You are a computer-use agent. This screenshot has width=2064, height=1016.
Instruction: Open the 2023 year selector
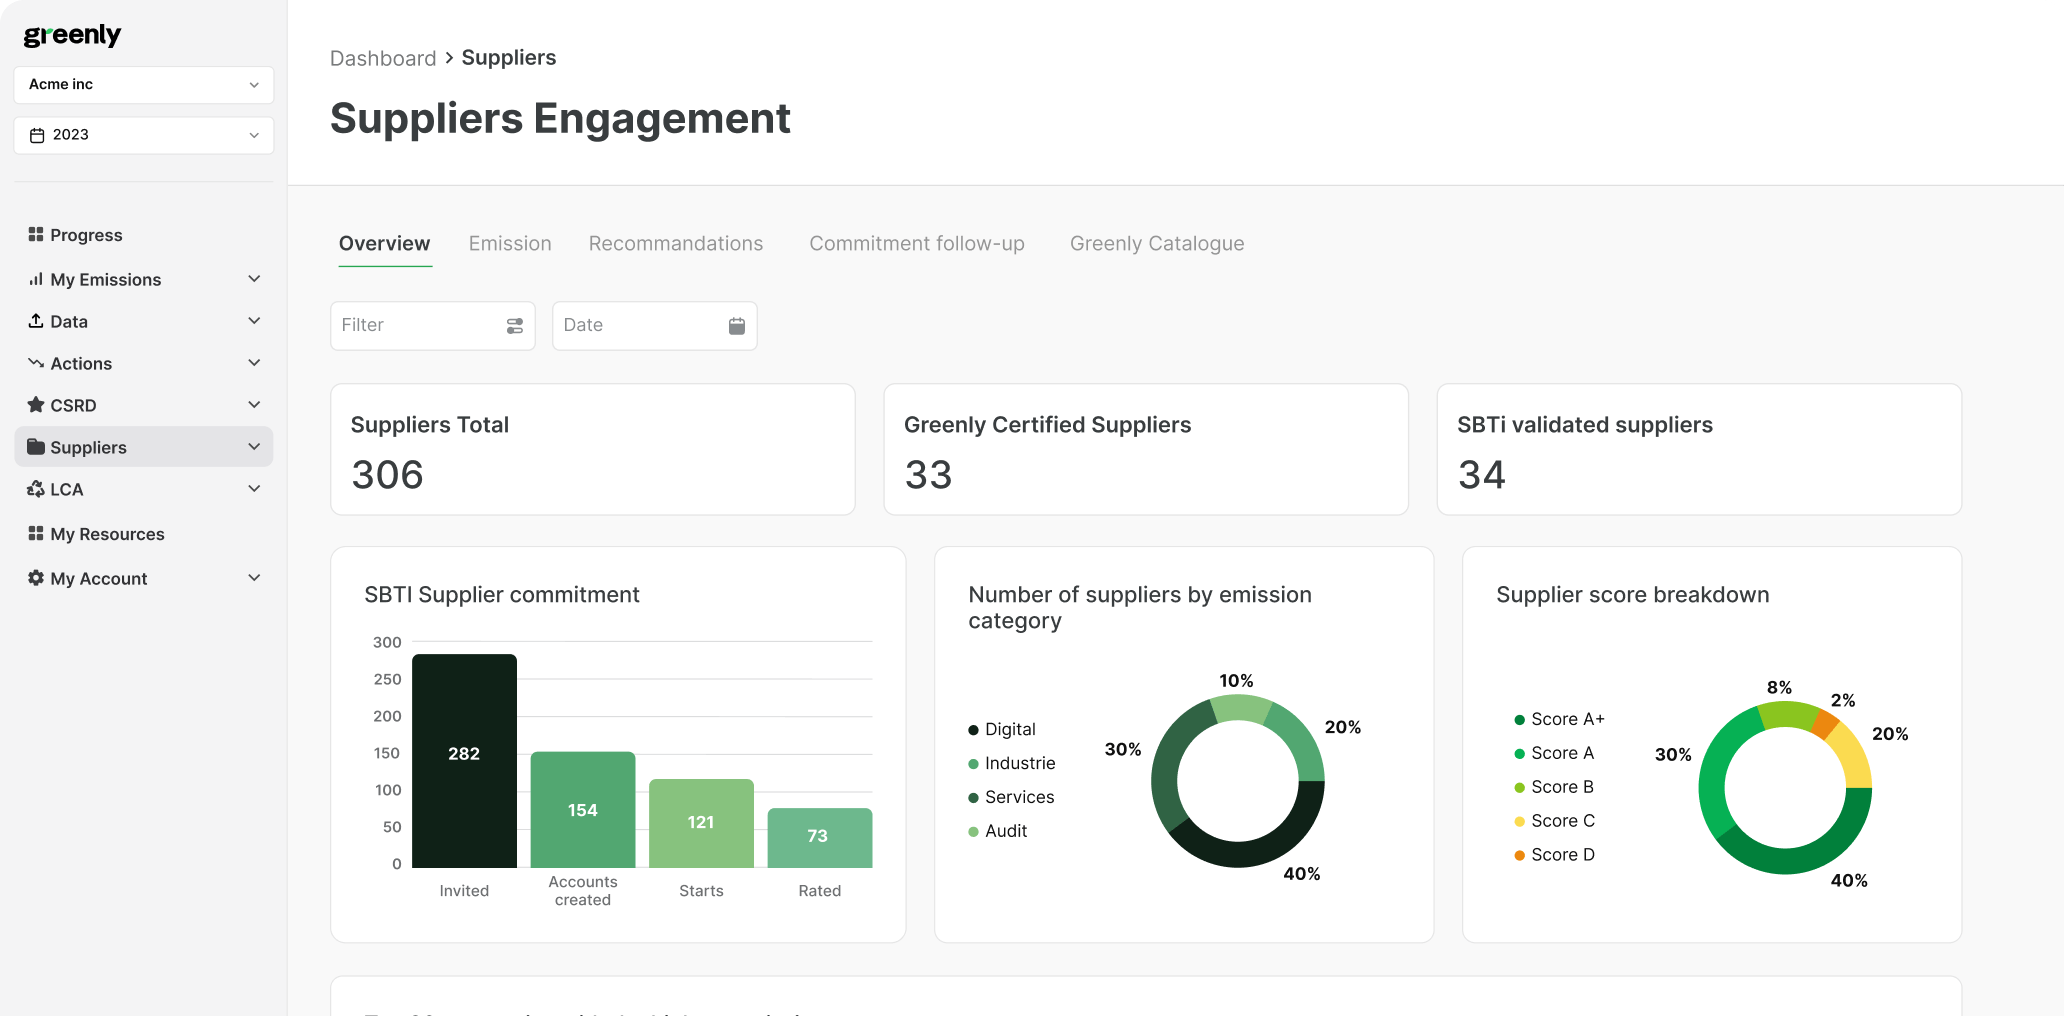(x=143, y=135)
